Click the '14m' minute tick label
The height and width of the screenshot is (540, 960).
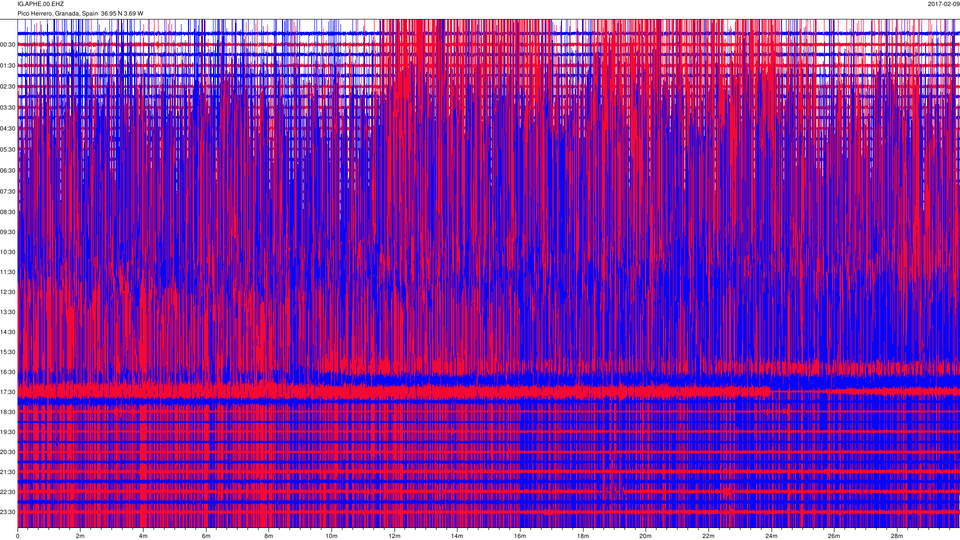pyautogui.click(x=457, y=536)
